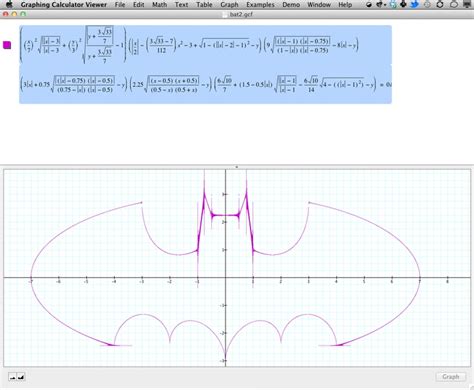
Task: Click the document icon beside bat2.gcf title
Action: [226, 14]
